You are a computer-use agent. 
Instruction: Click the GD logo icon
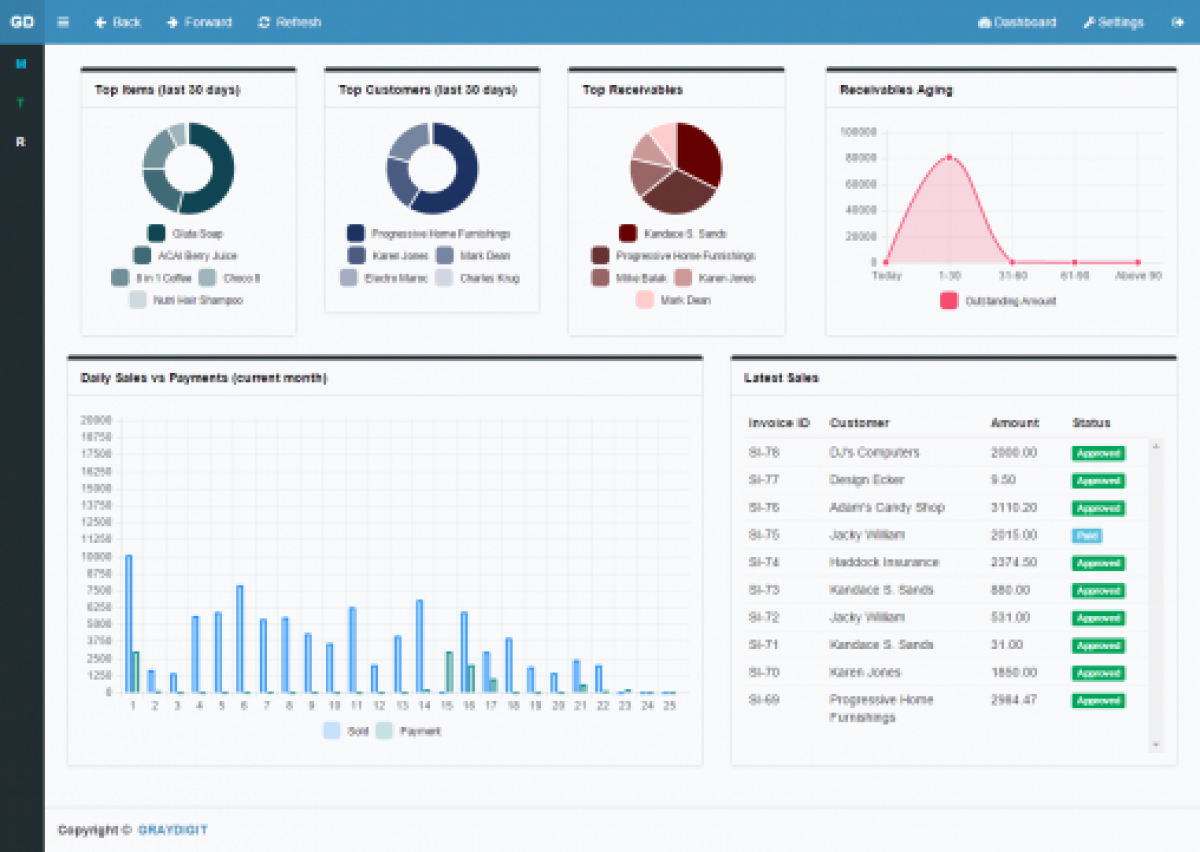tap(21, 21)
